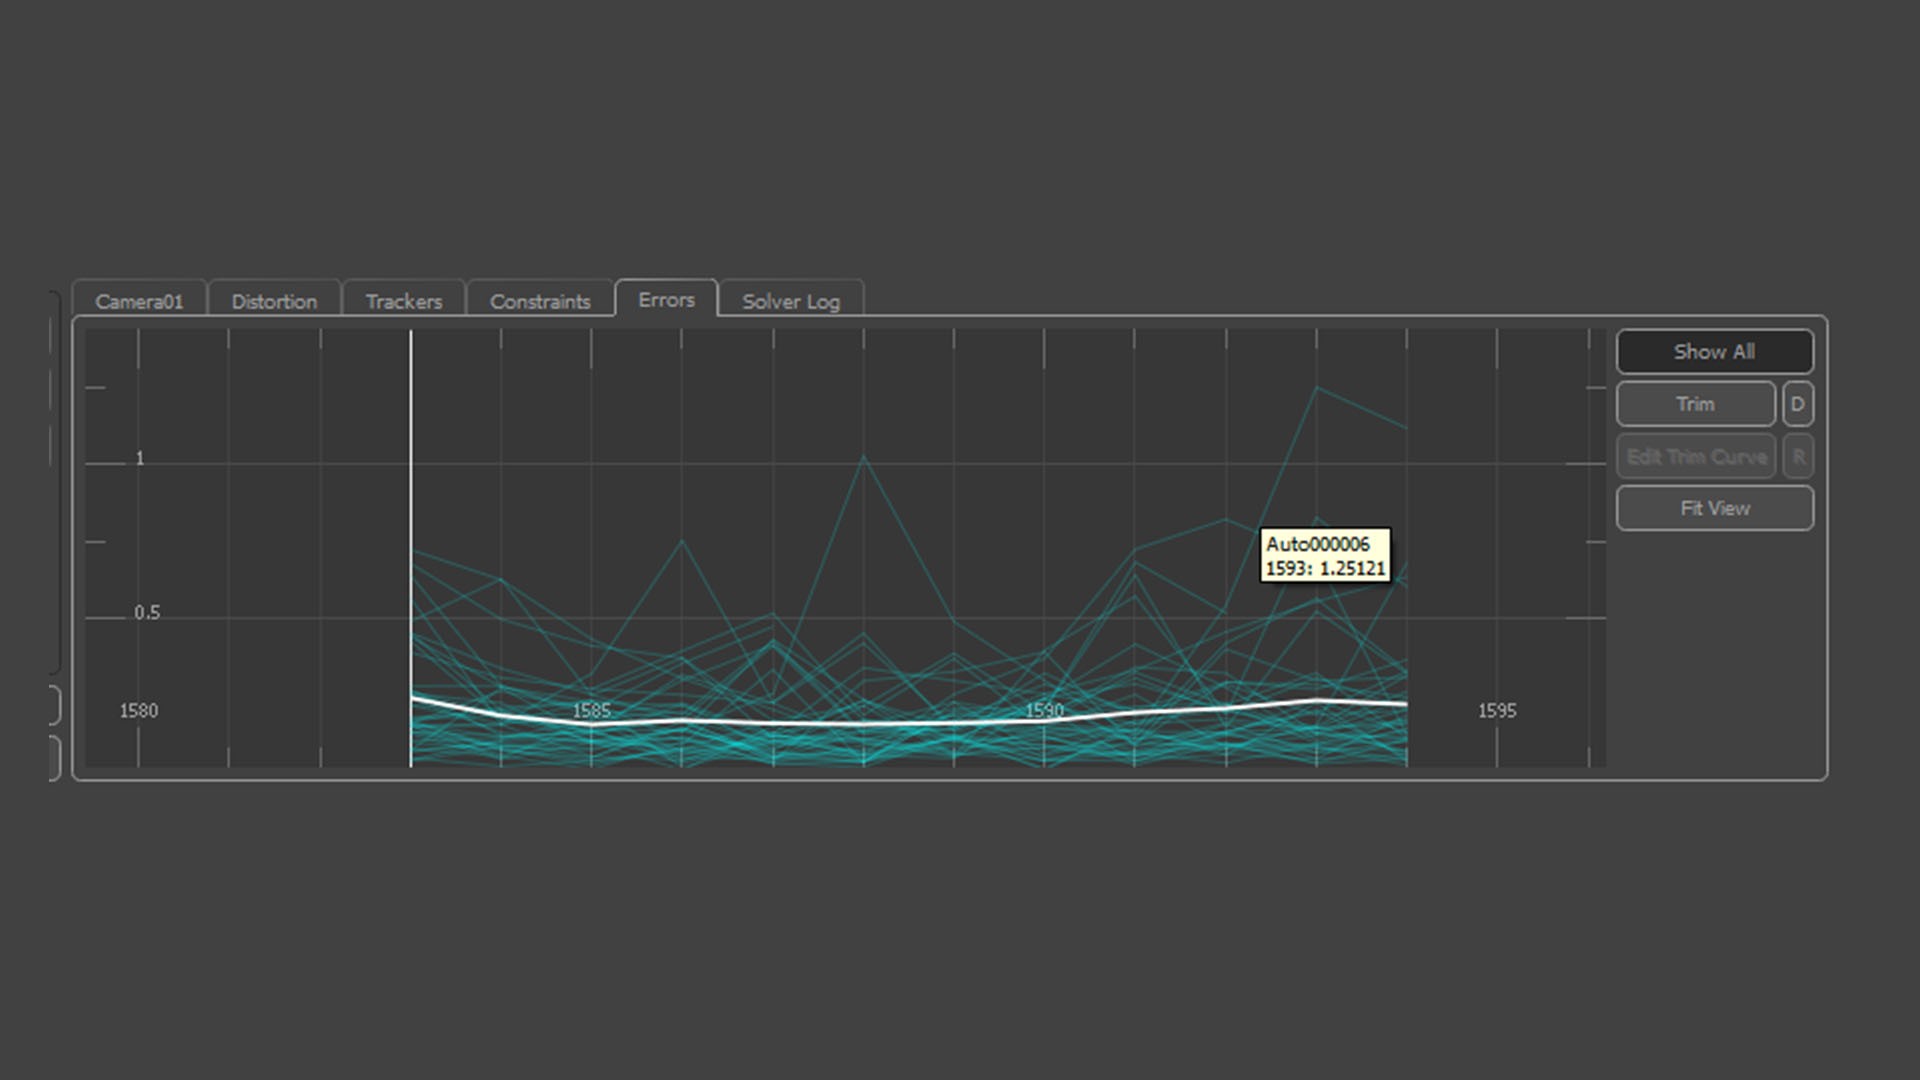Click the D button beside Trim
Screen dimensions: 1920x1080
pos(1797,404)
